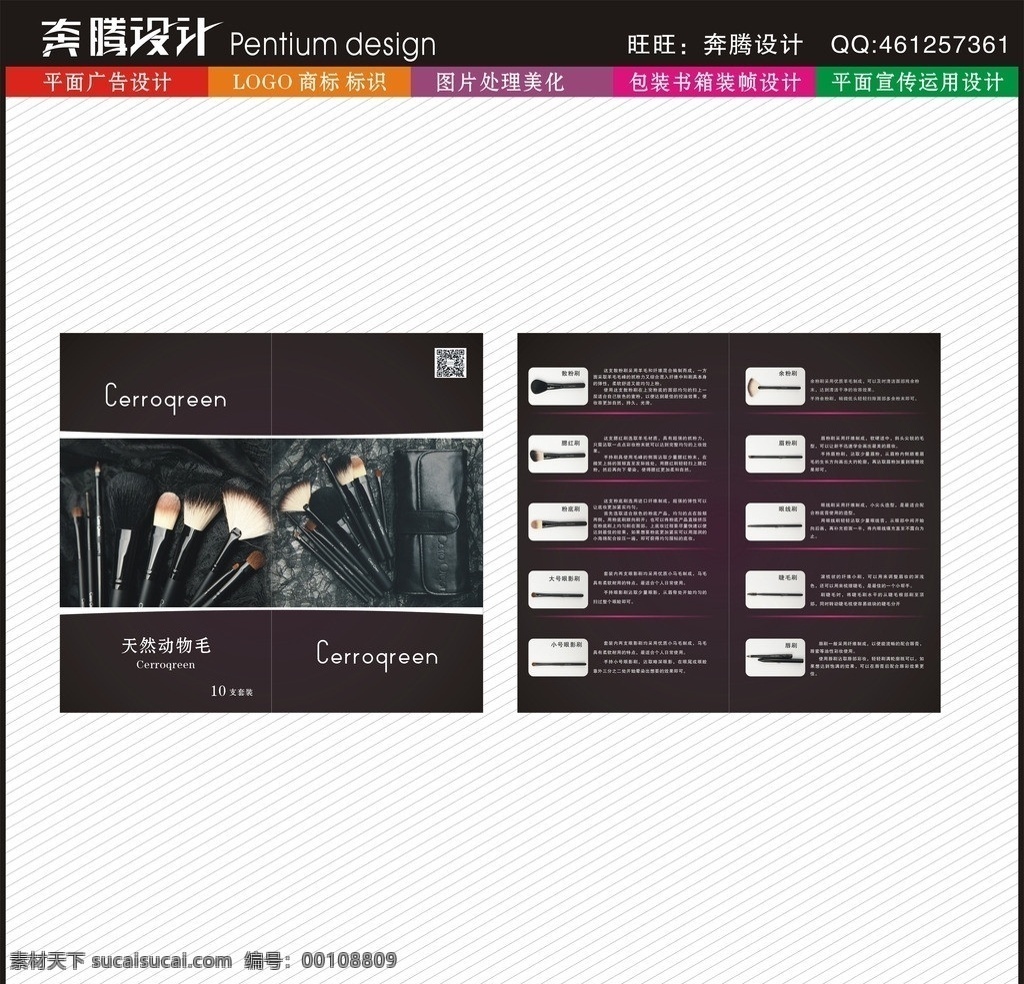1024x984 pixels.
Task: Select the 小号眼影刷 brush thumbnail
Action: pos(558,658)
